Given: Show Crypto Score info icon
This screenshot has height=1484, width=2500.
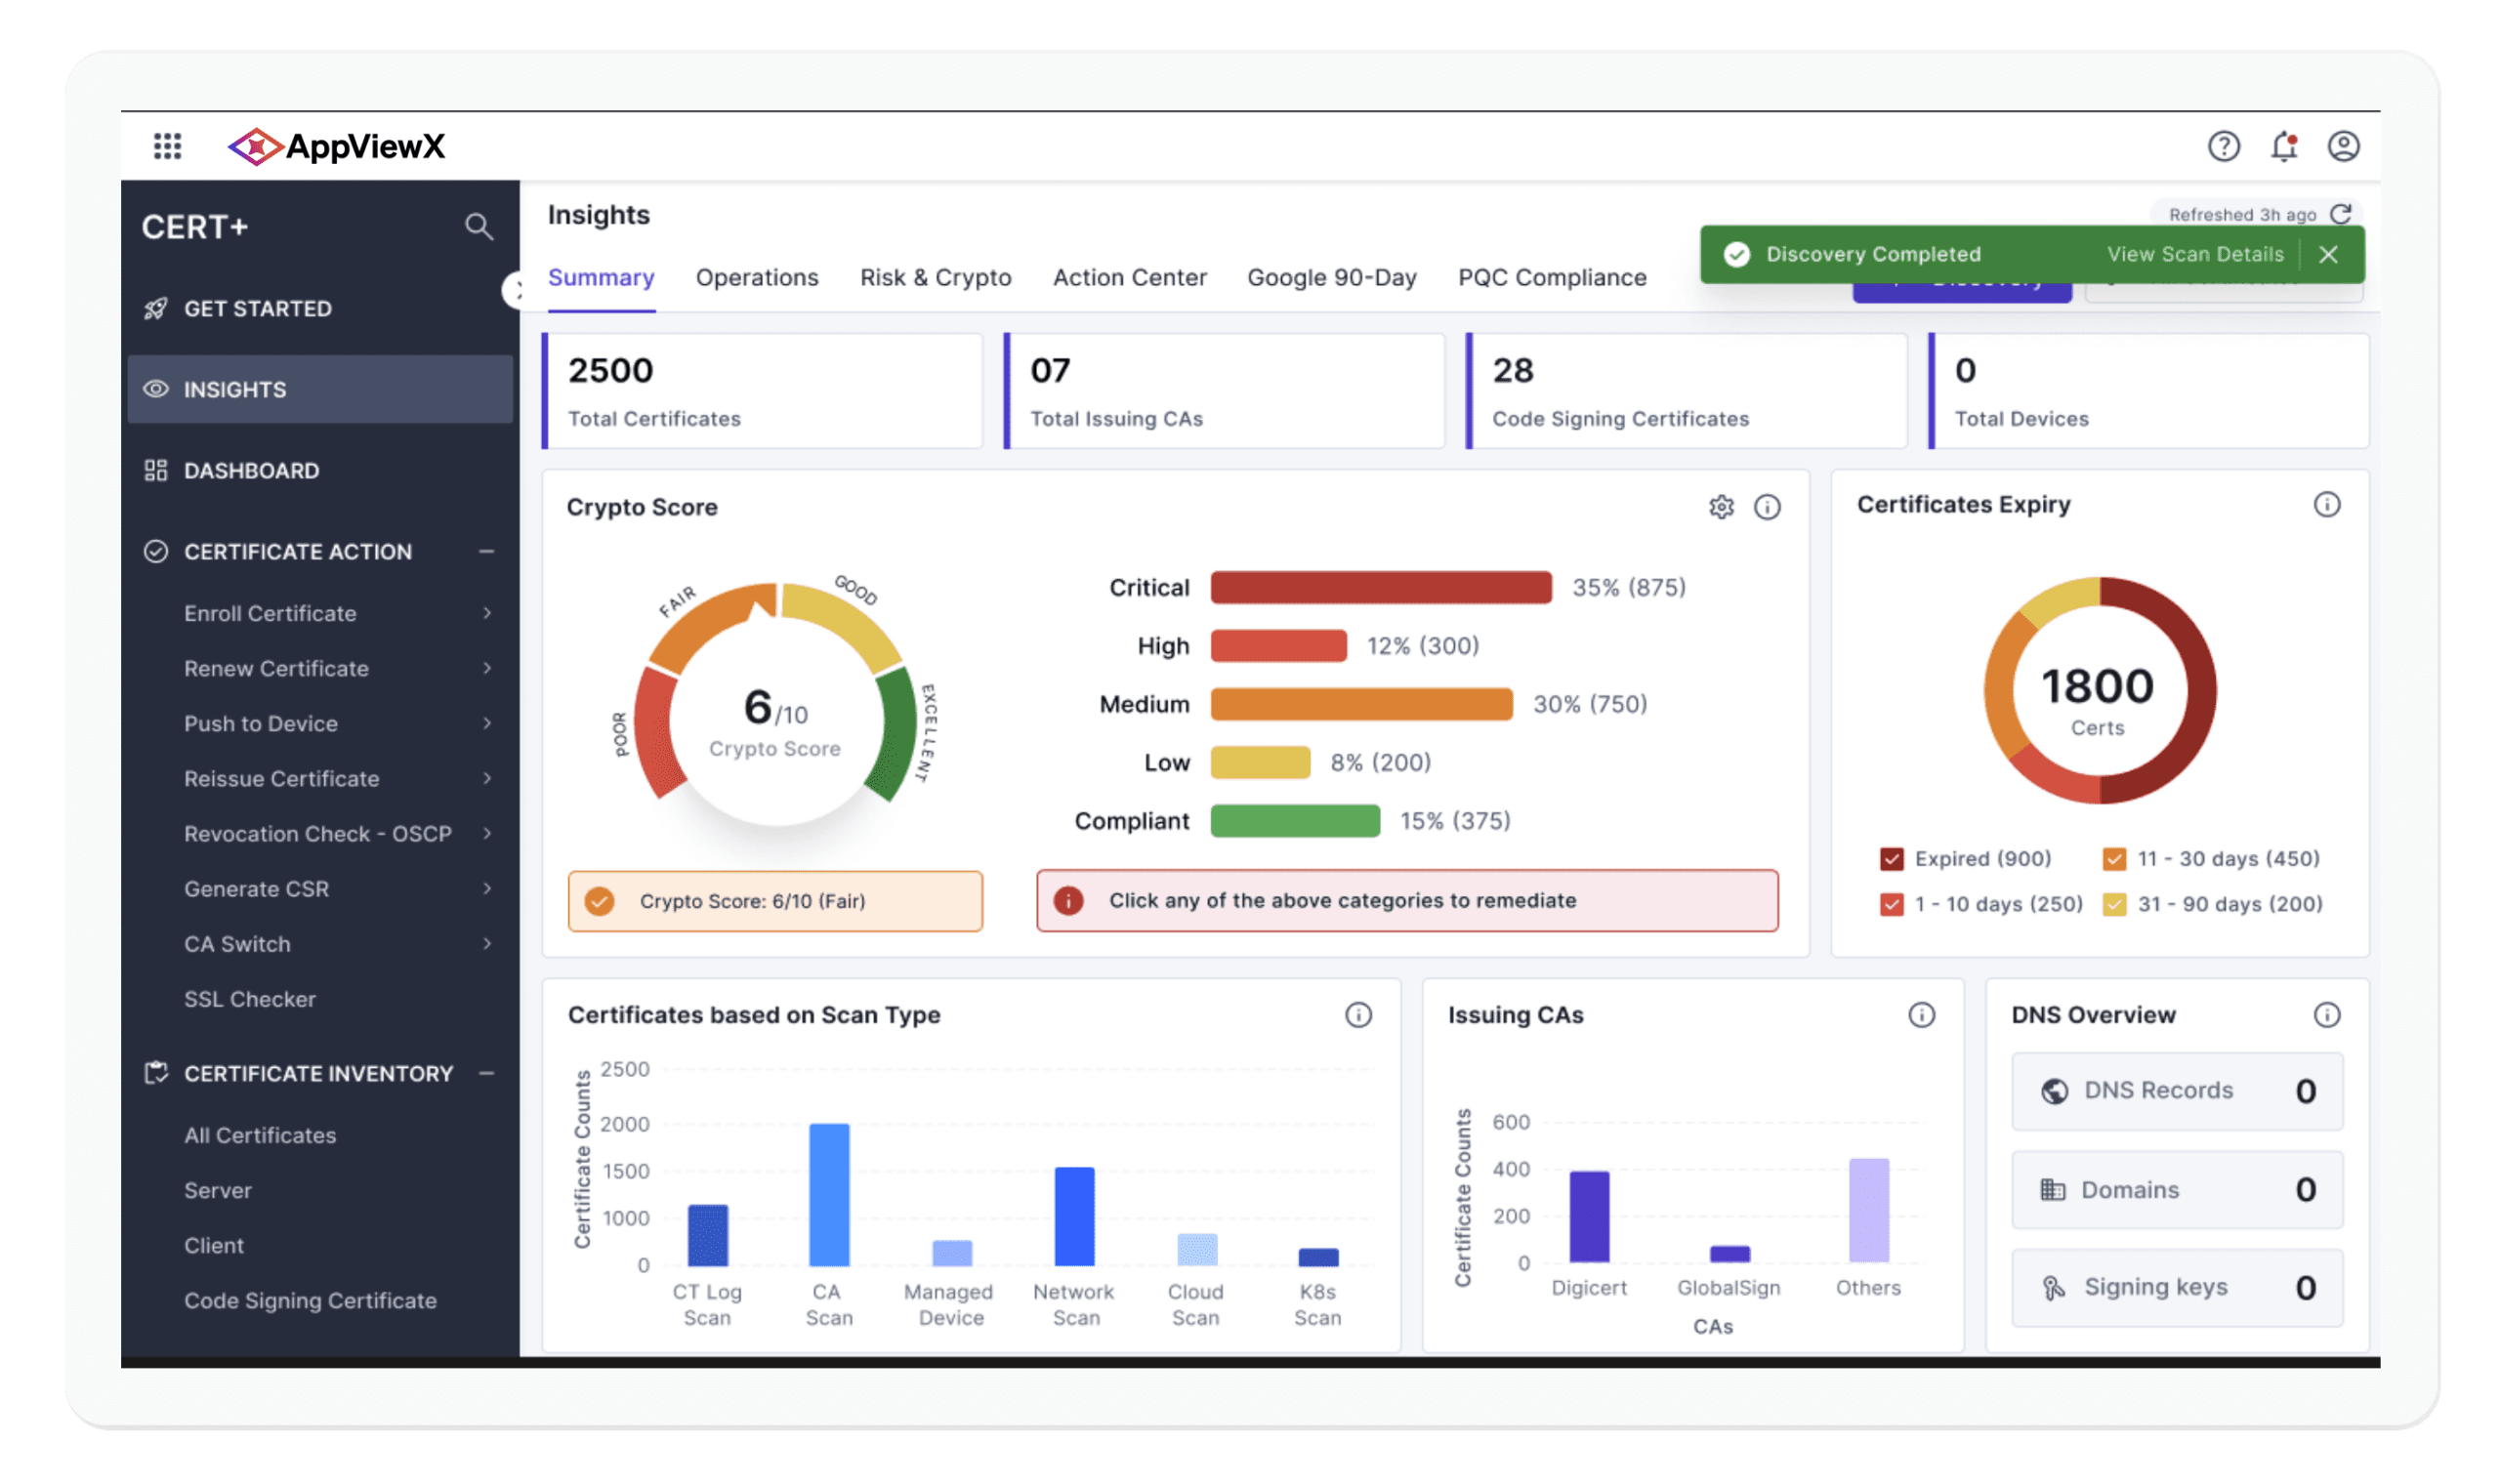Looking at the screenshot, I should coord(1767,507).
